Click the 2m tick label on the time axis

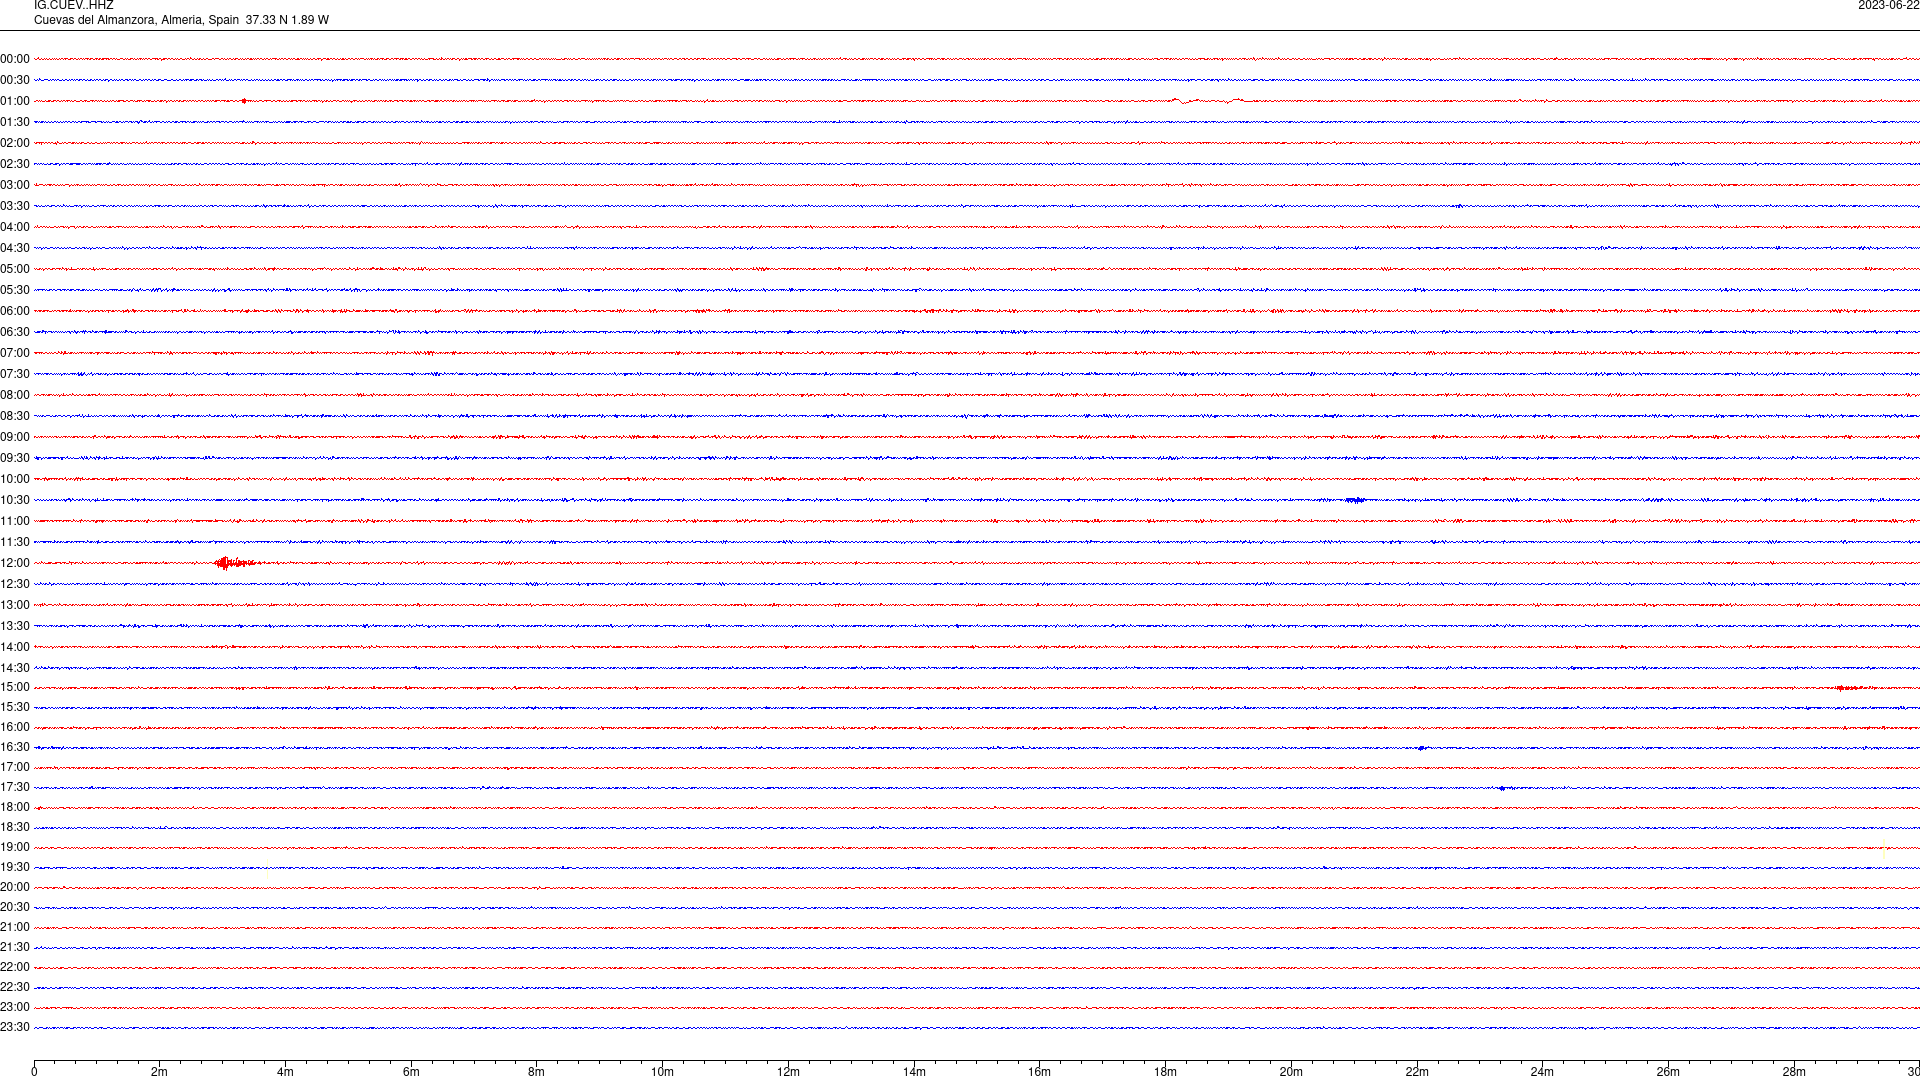(x=160, y=1072)
